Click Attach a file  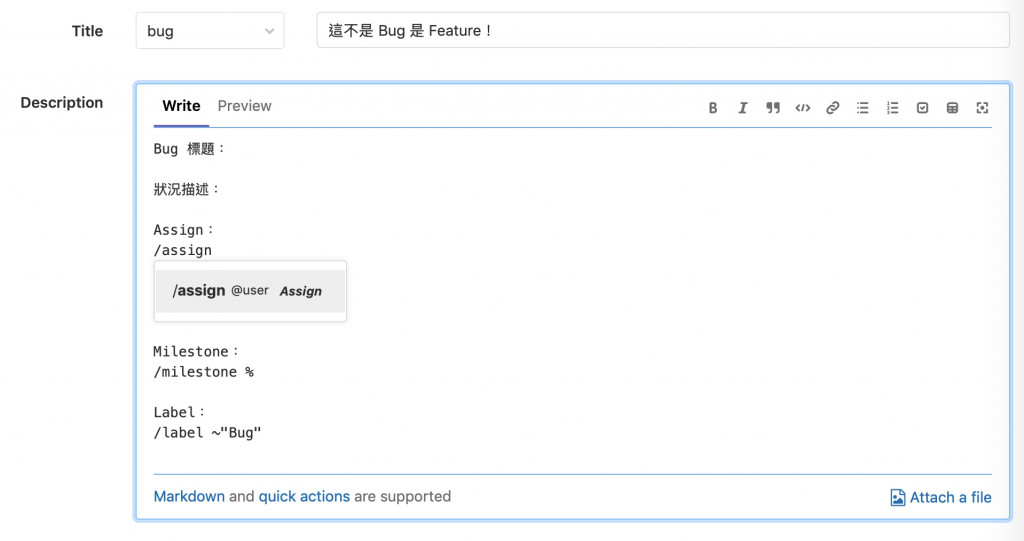[x=950, y=497]
